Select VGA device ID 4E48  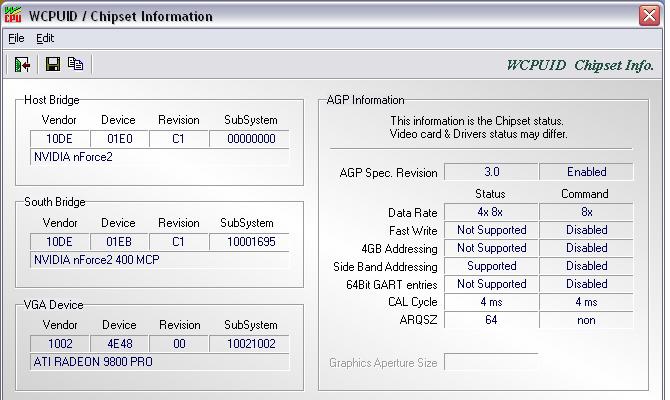pos(119,344)
